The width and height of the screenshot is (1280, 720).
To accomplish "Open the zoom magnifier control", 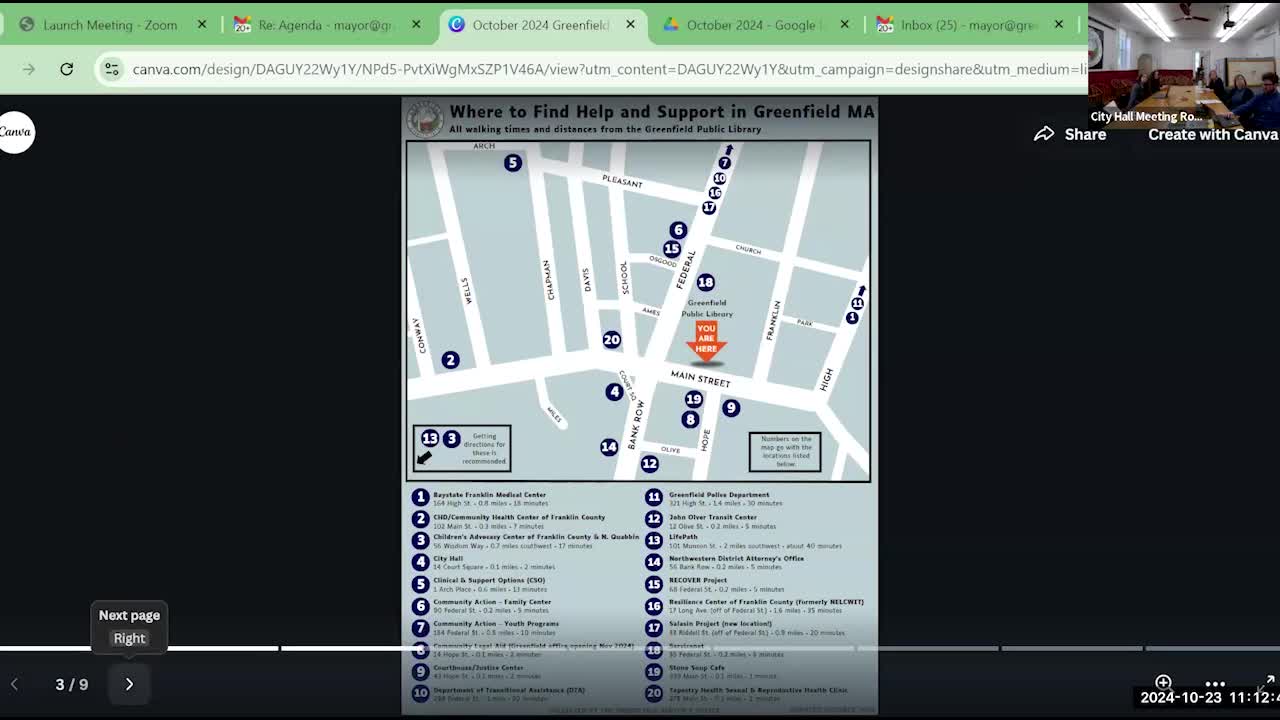I will (1163, 682).
